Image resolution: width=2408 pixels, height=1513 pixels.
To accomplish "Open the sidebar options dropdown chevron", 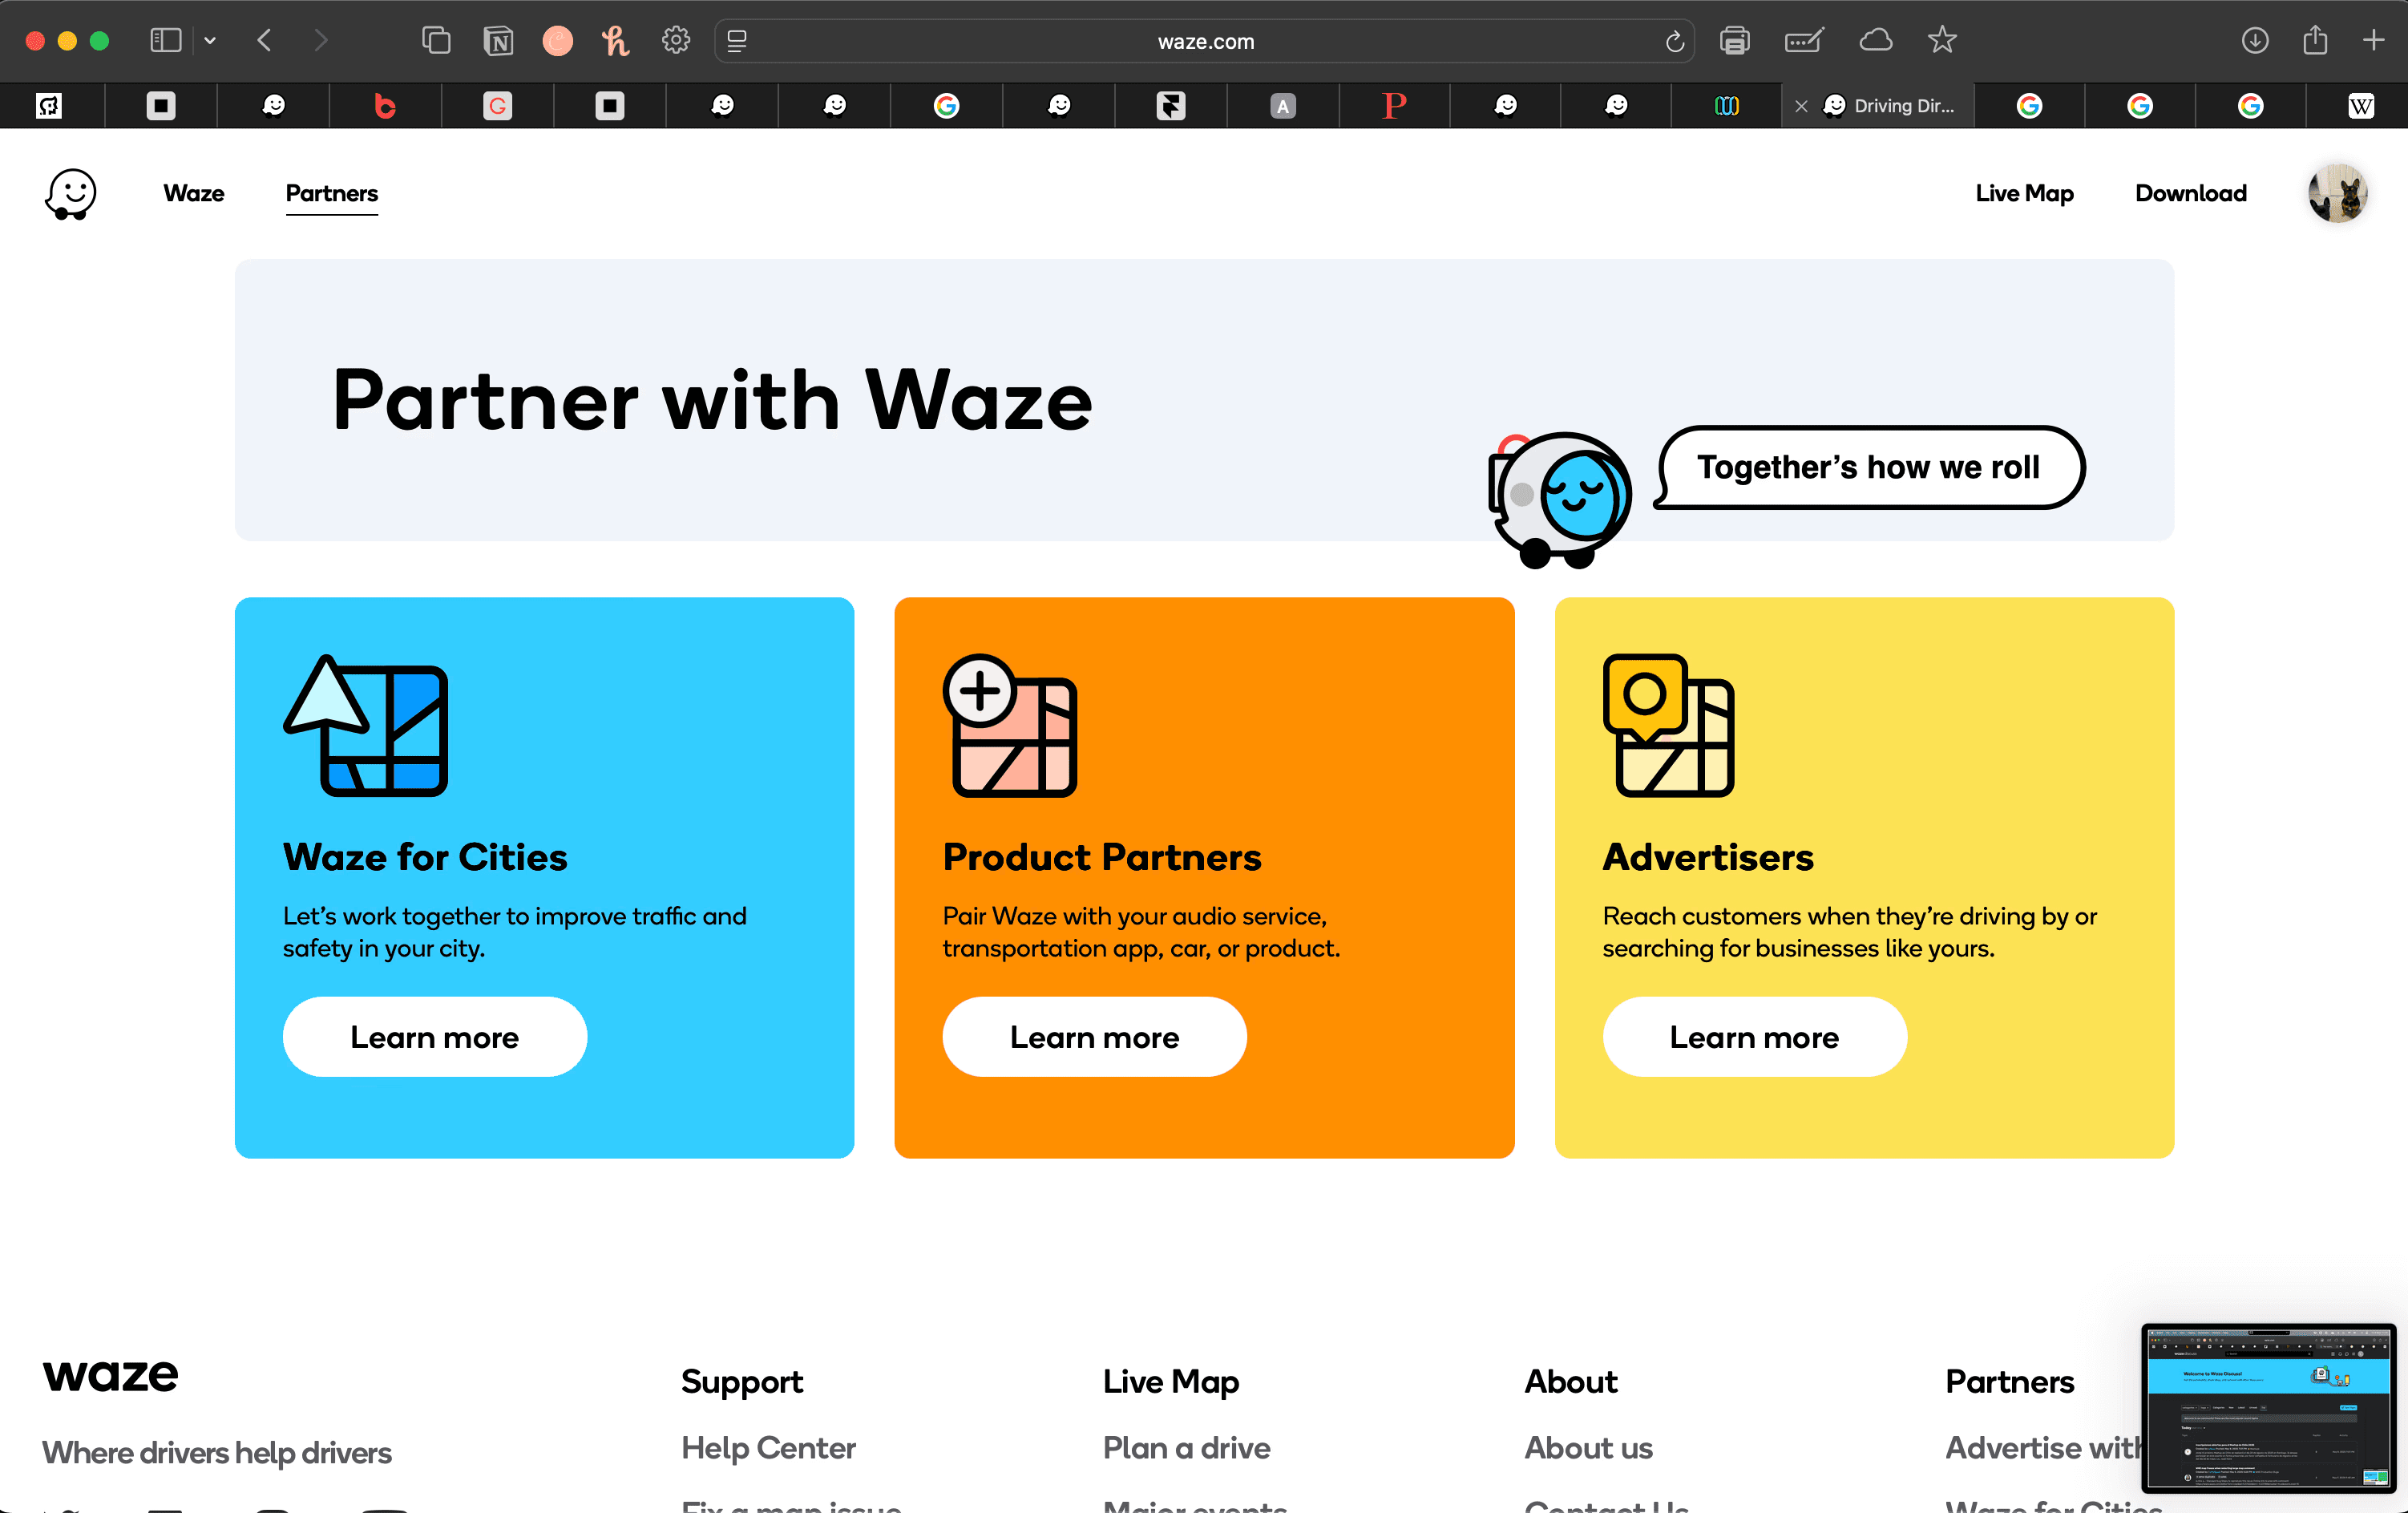I will (x=210, y=41).
